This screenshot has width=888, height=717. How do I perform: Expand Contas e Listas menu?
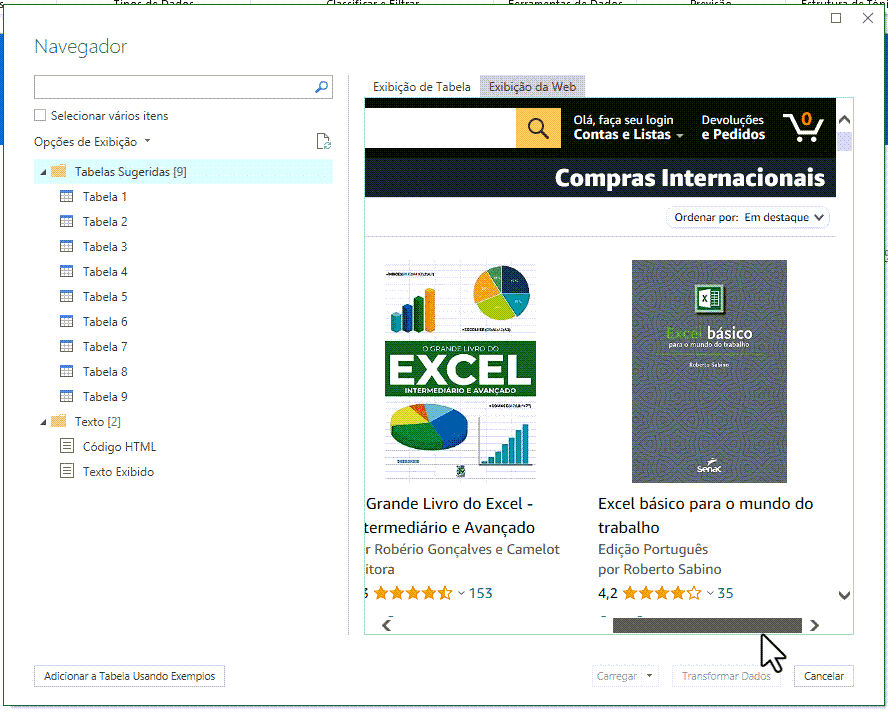pyautogui.click(x=628, y=135)
